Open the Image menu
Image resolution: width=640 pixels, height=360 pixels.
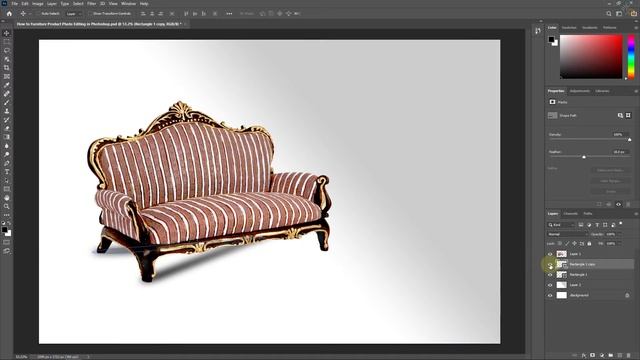click(x=38, y=4)
